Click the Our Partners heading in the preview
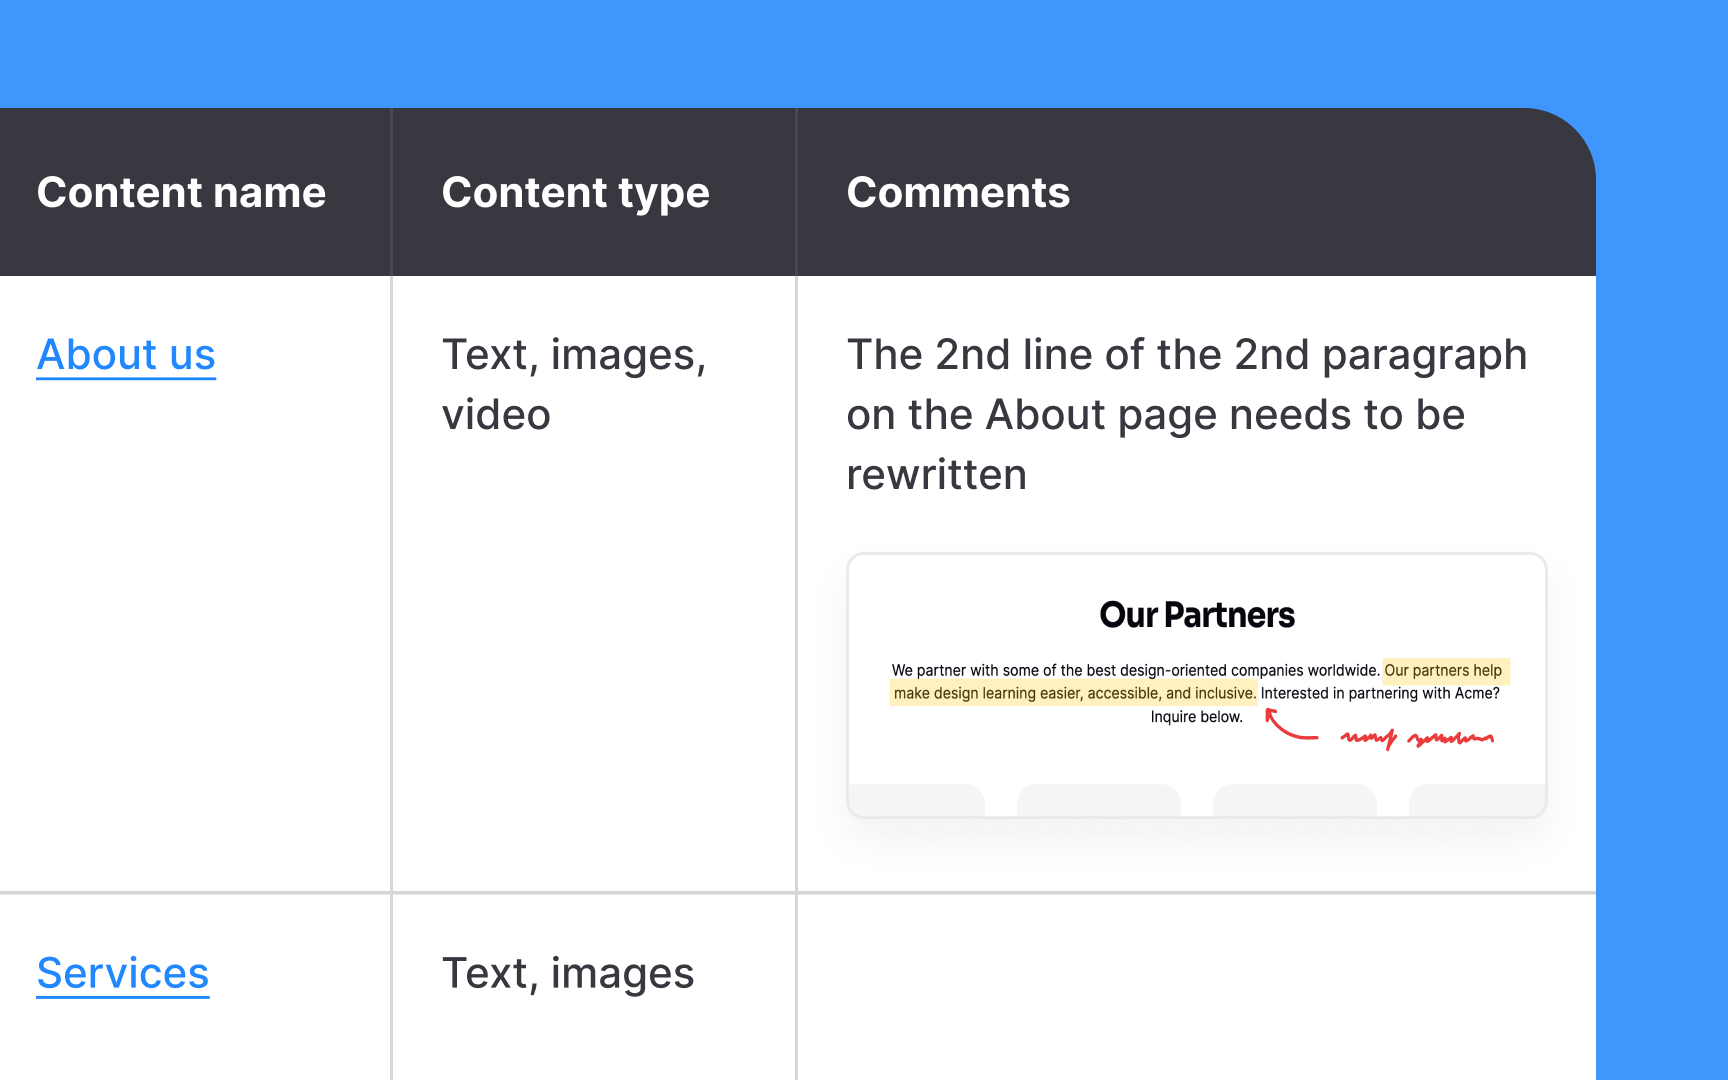Screen dimensions: 1728x1080 pos(1196,615)
